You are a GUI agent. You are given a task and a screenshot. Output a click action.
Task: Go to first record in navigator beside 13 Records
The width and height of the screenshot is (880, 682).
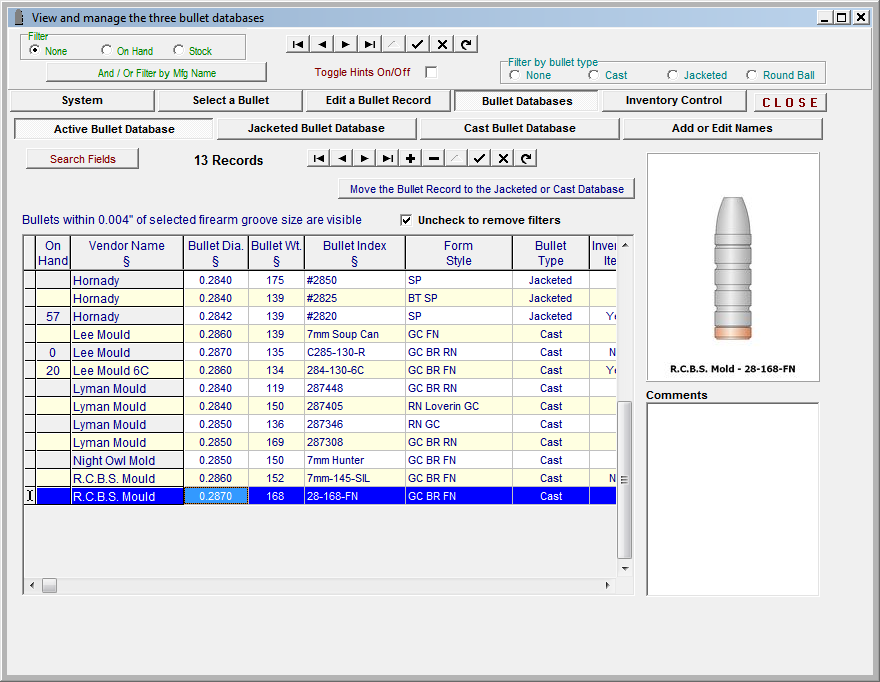[319, 158]
